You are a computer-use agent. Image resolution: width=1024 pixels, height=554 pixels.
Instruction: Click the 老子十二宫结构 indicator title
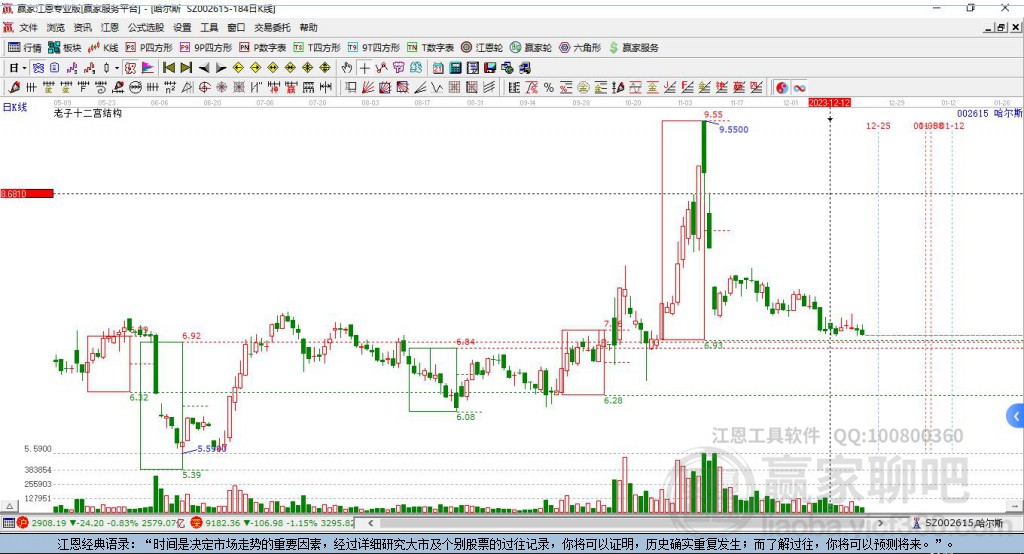point(88,113)
